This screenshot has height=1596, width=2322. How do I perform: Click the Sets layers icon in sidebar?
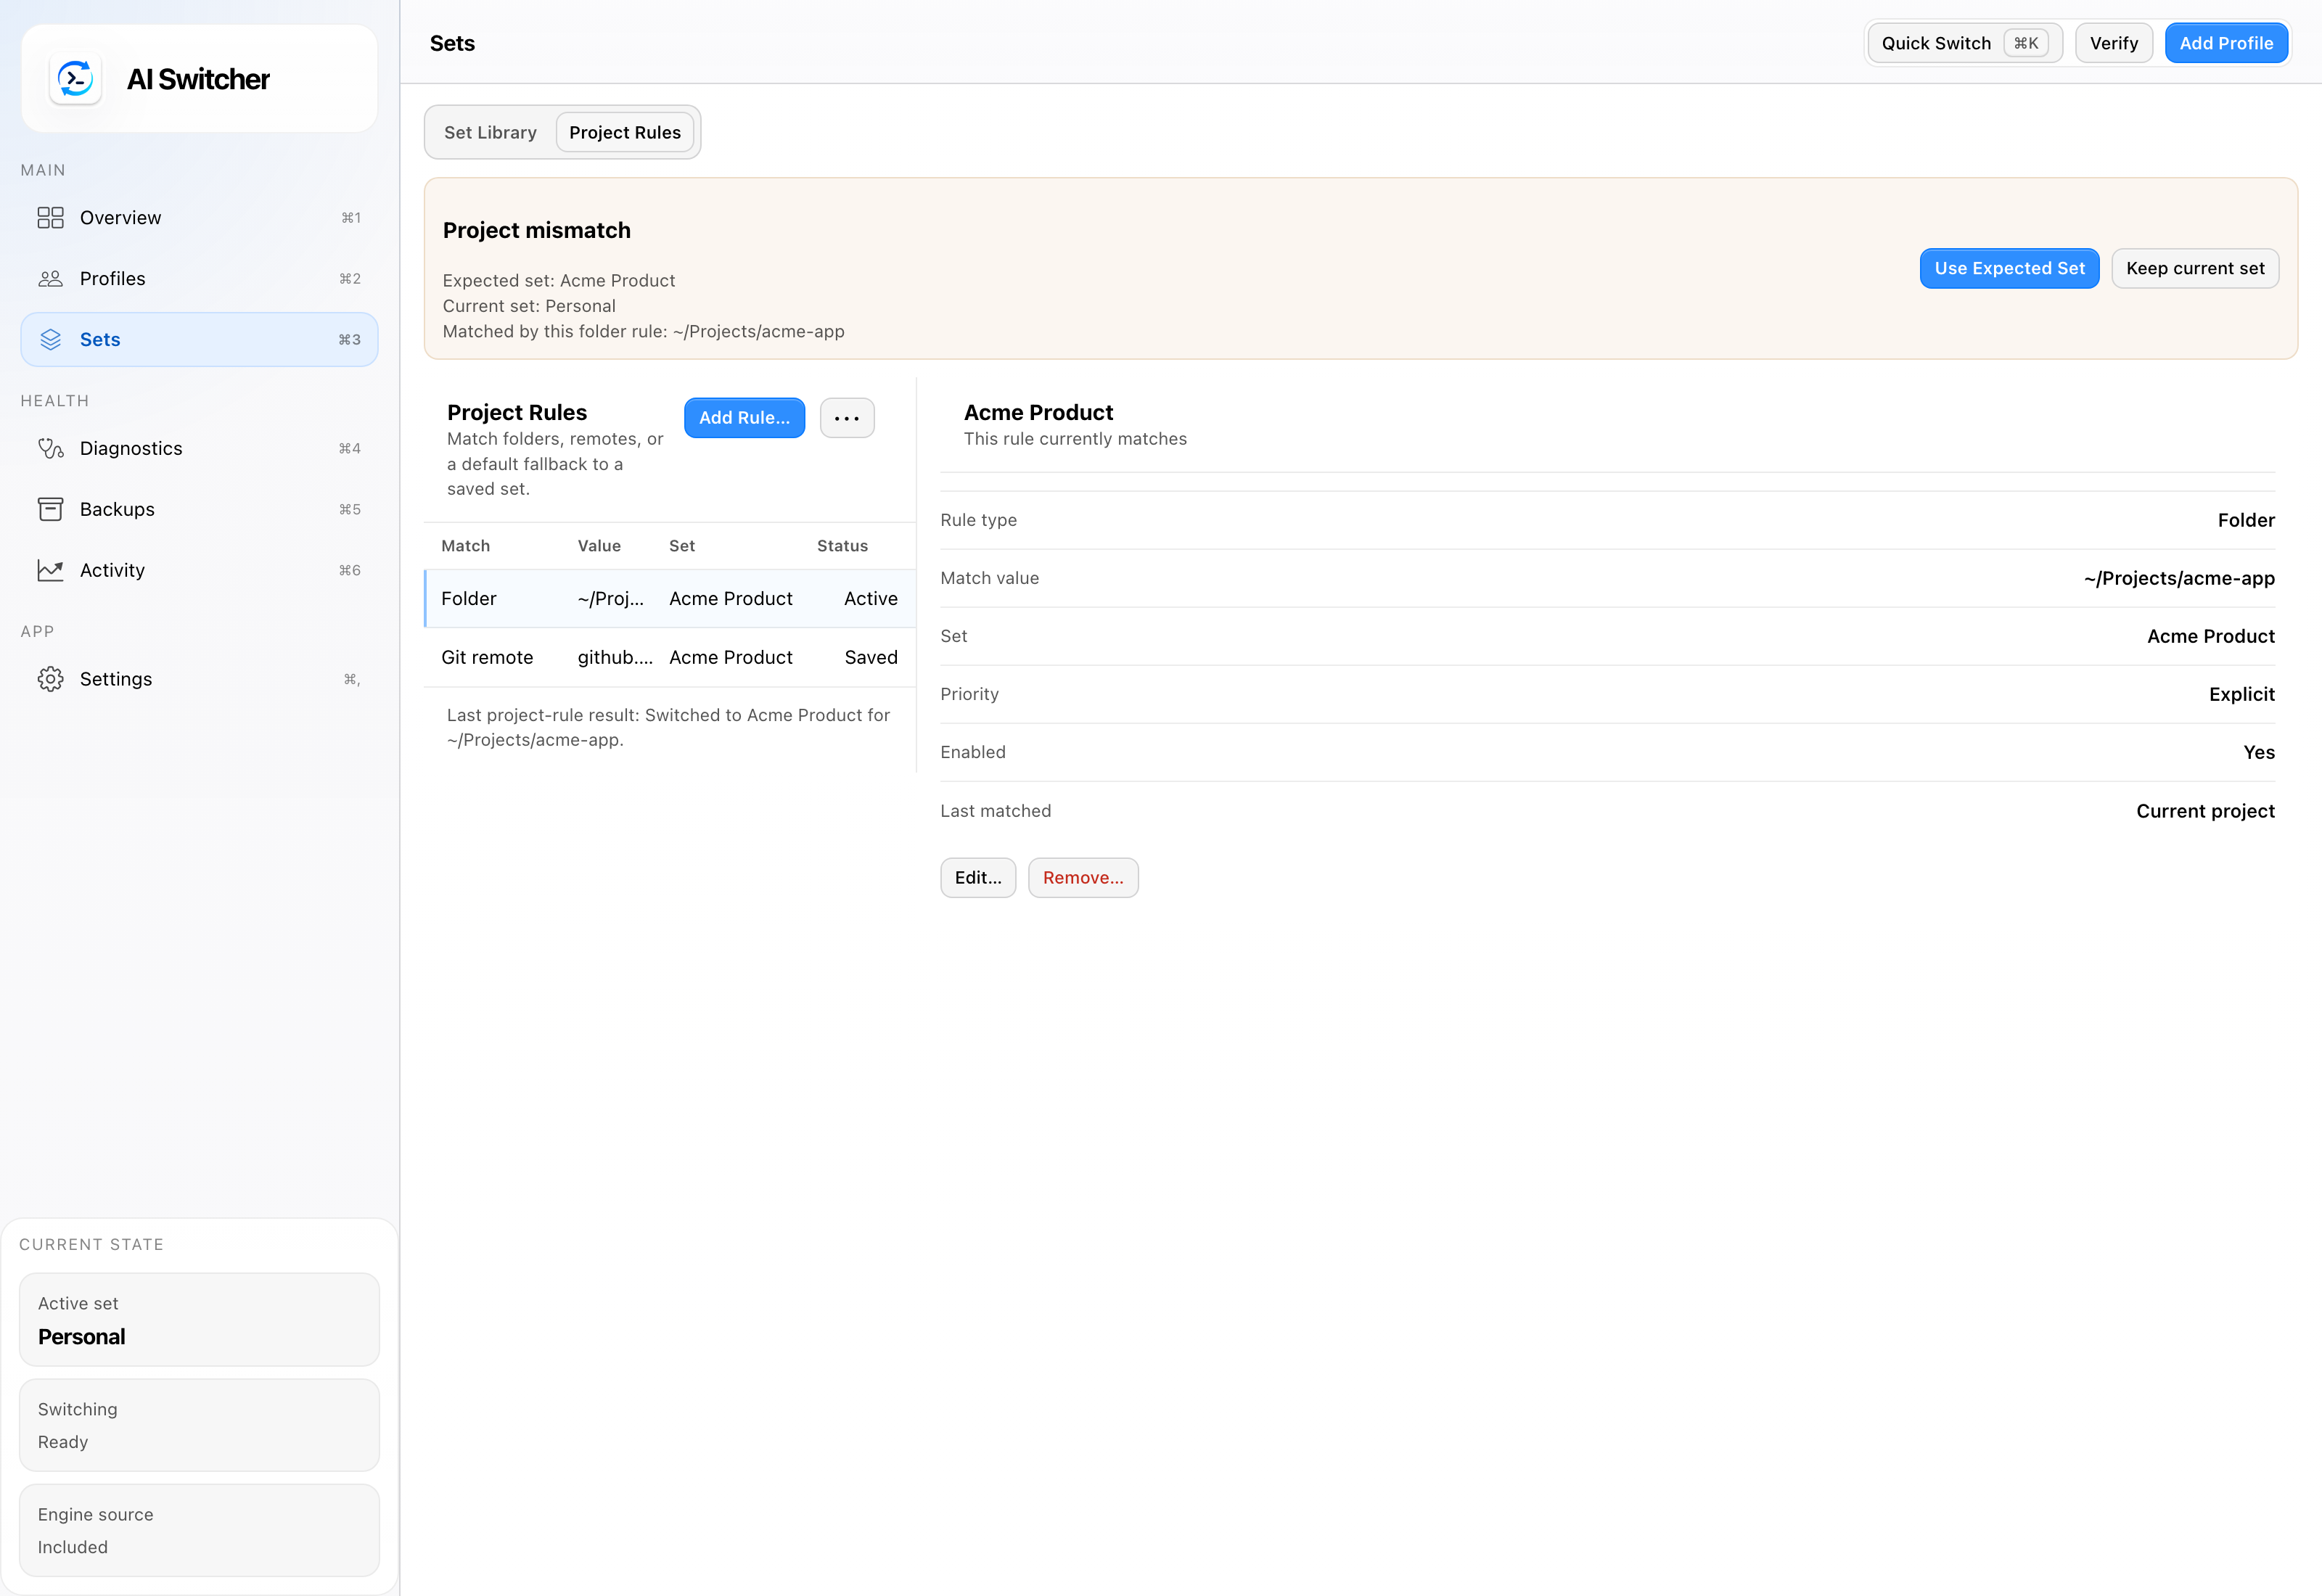point(50,340)
